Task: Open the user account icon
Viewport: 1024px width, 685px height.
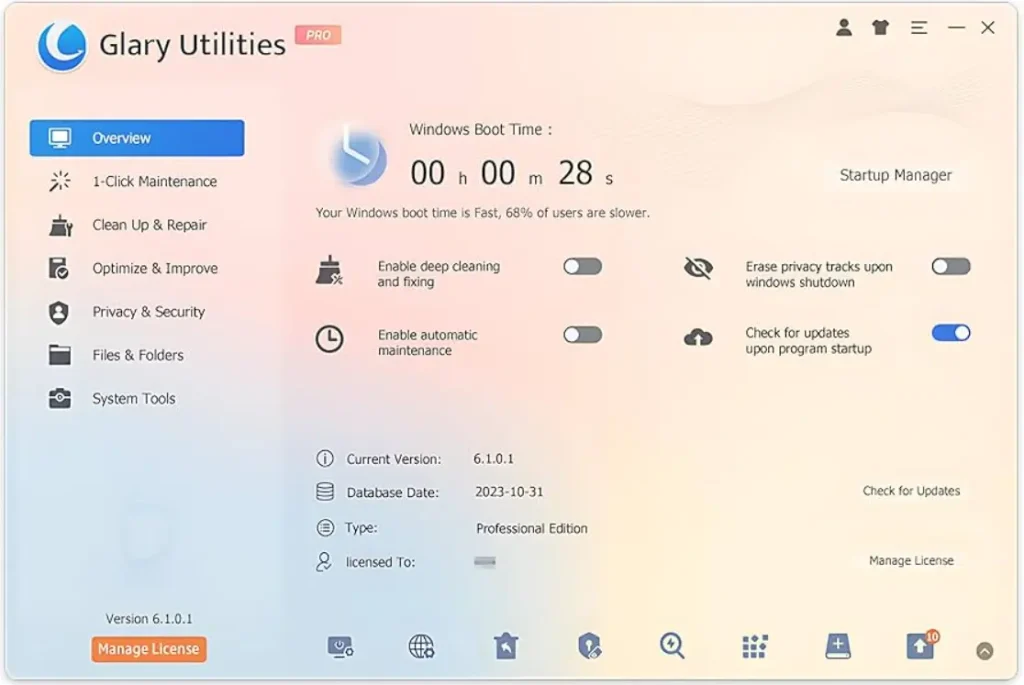Action: coord(844,27)
